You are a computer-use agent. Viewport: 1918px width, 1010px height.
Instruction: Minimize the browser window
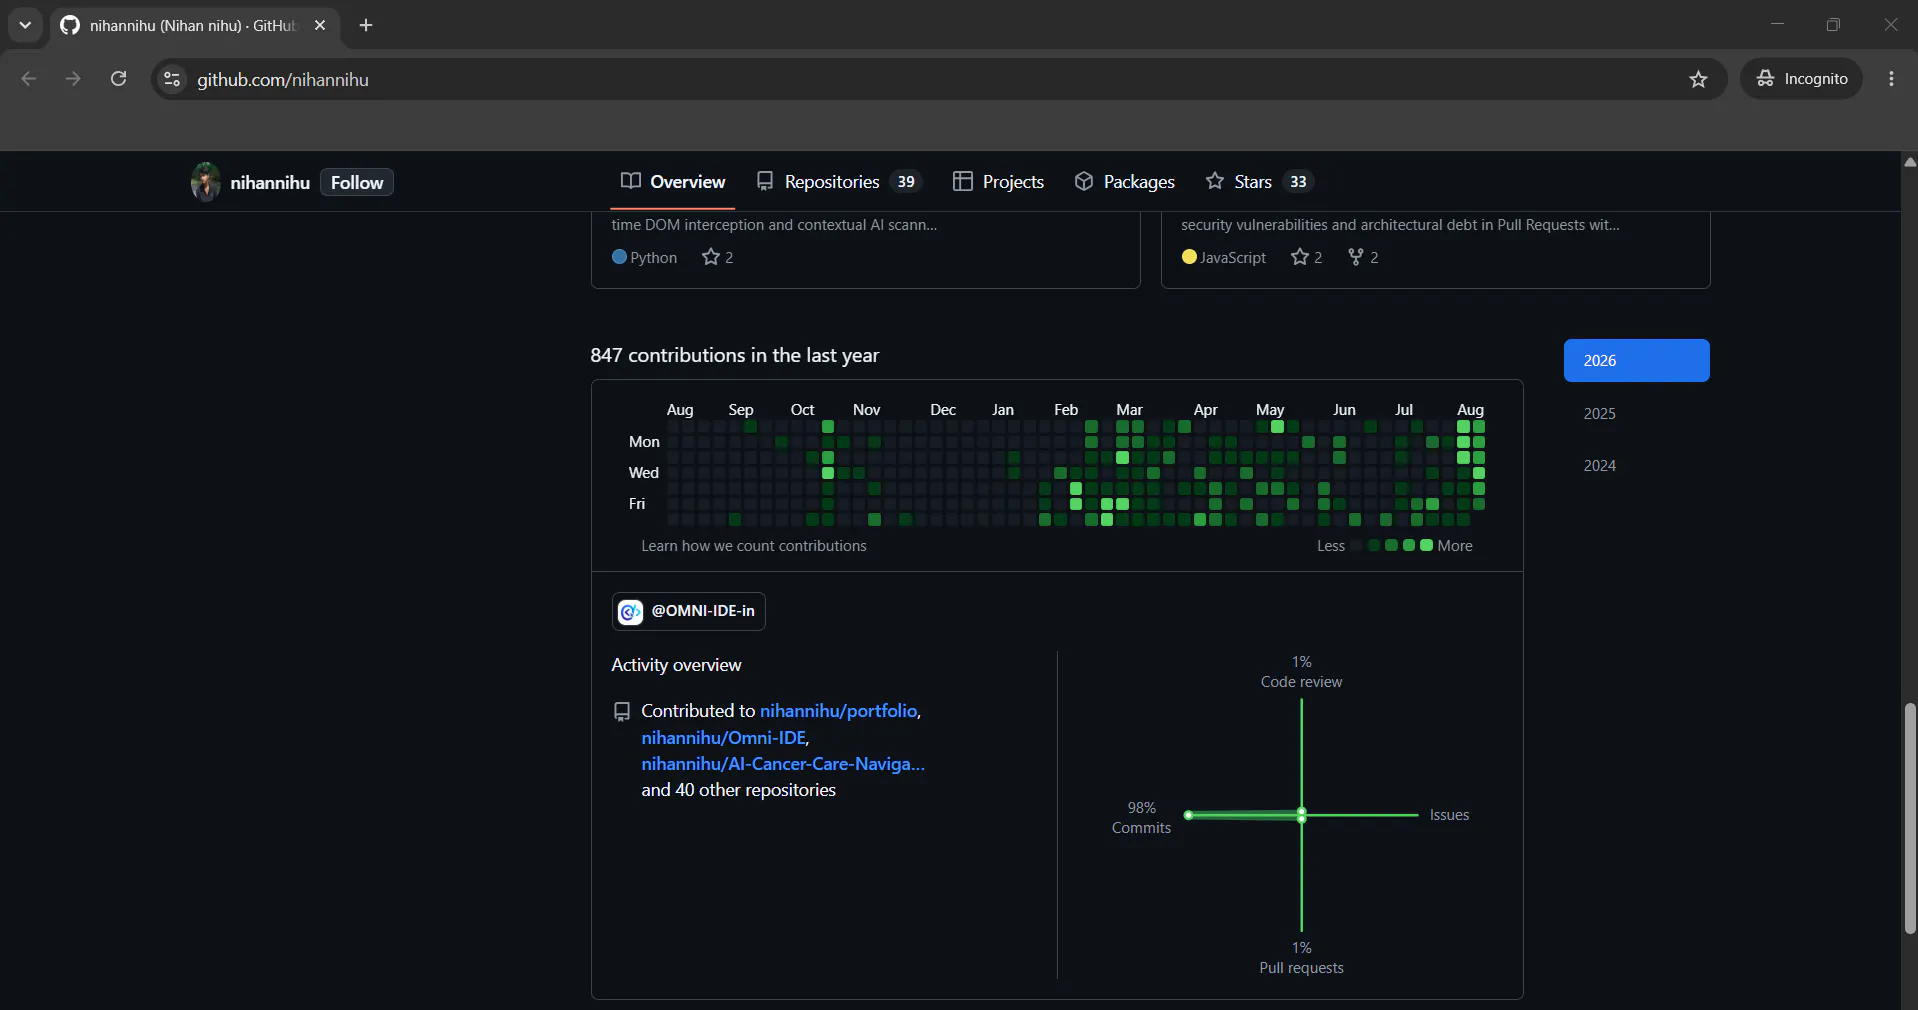1777,25
